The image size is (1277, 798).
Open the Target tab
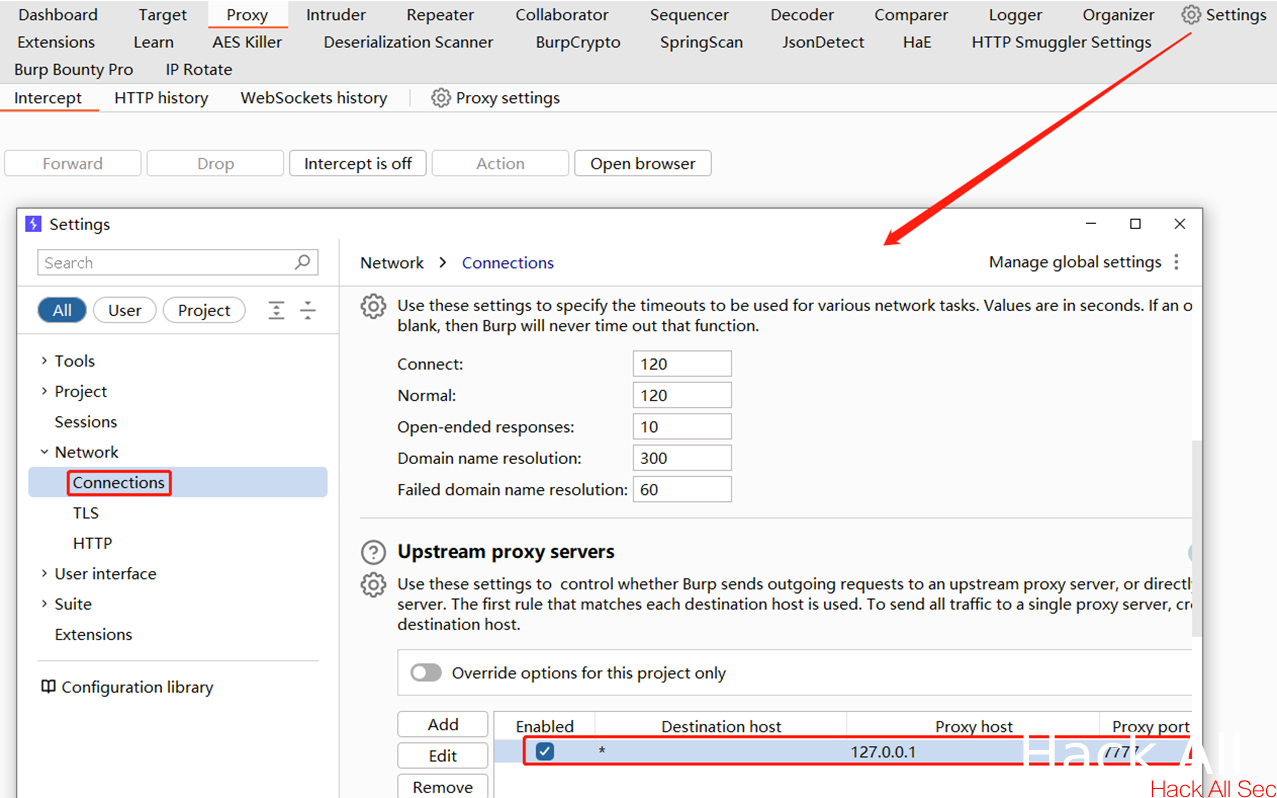tap(163, 15)
